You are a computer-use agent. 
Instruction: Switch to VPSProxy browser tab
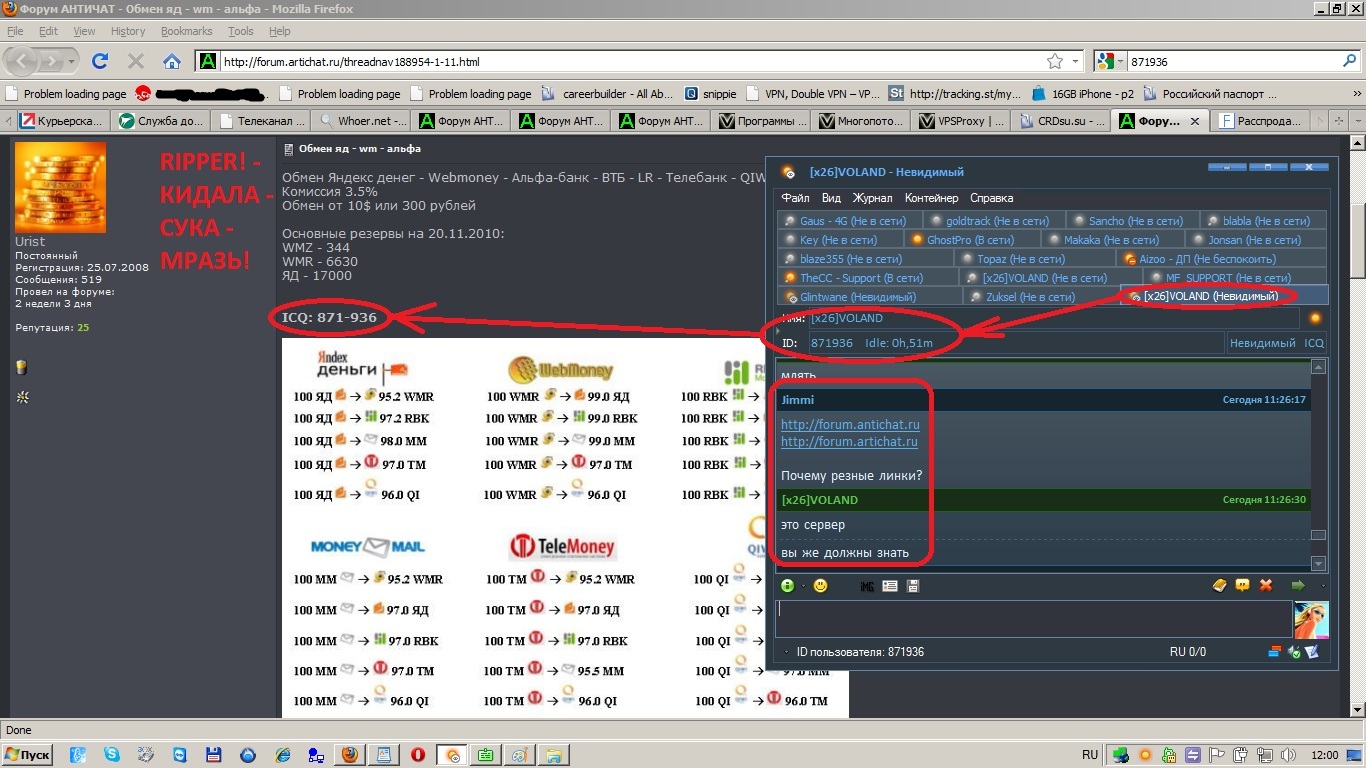click(961, 121)
